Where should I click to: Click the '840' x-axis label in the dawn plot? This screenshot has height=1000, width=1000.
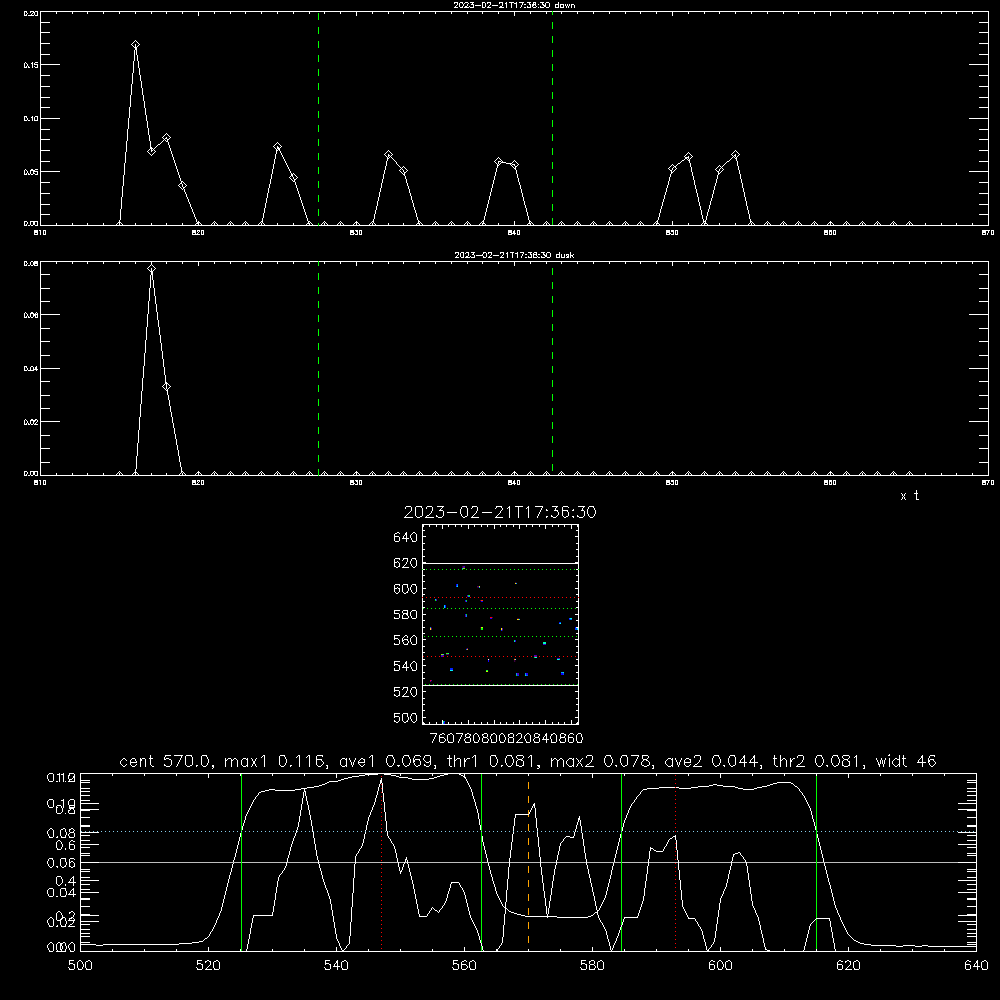[514, 233]
